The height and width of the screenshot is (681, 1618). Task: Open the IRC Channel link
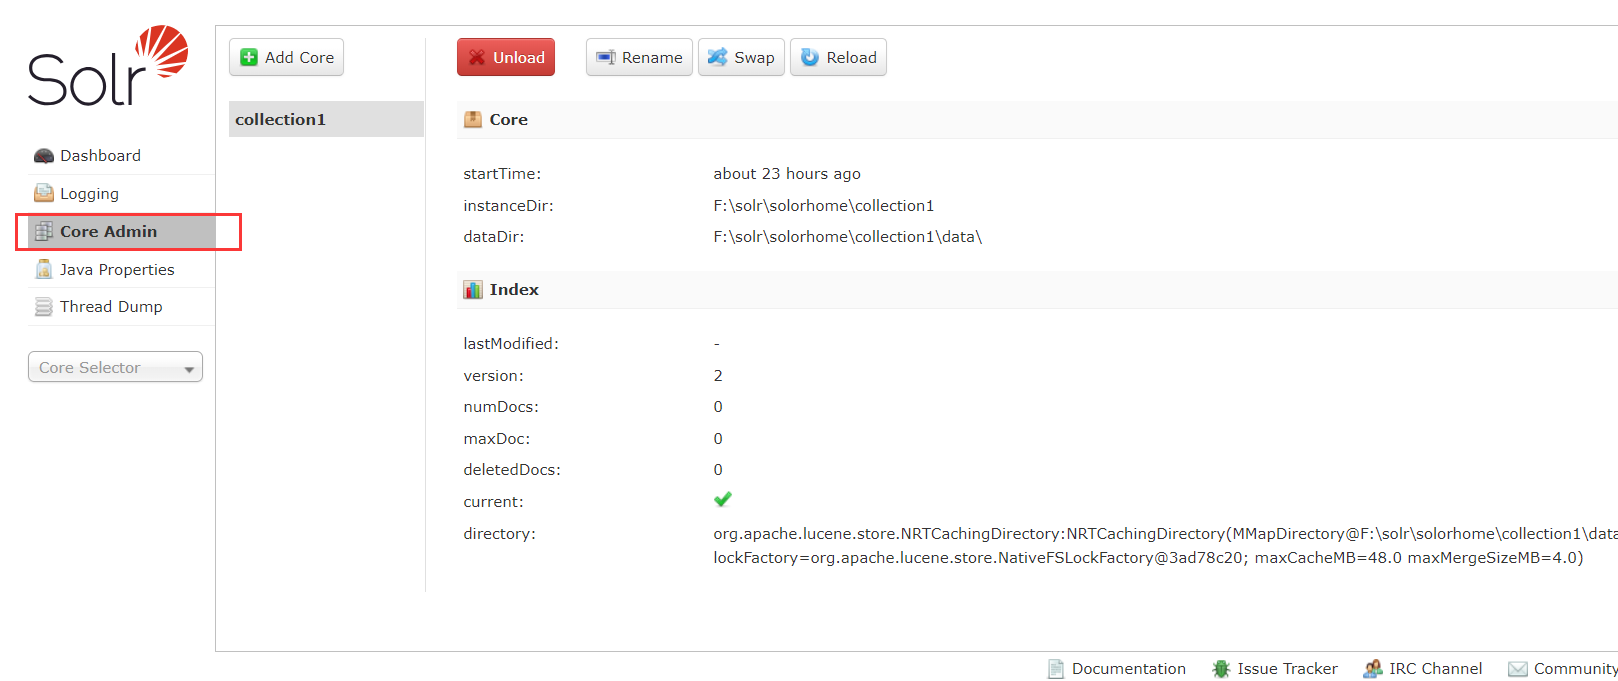(1435, 669)
